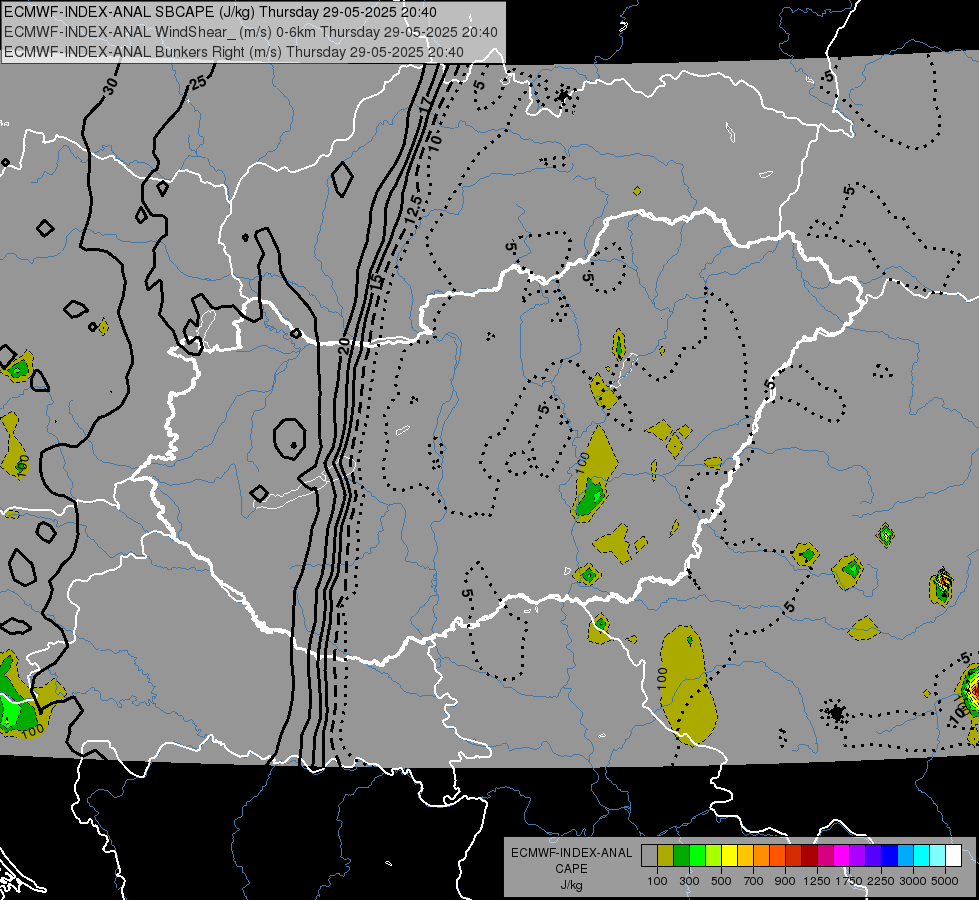
Task: Choose the white 5000 legend swatch
Action: 953,855
